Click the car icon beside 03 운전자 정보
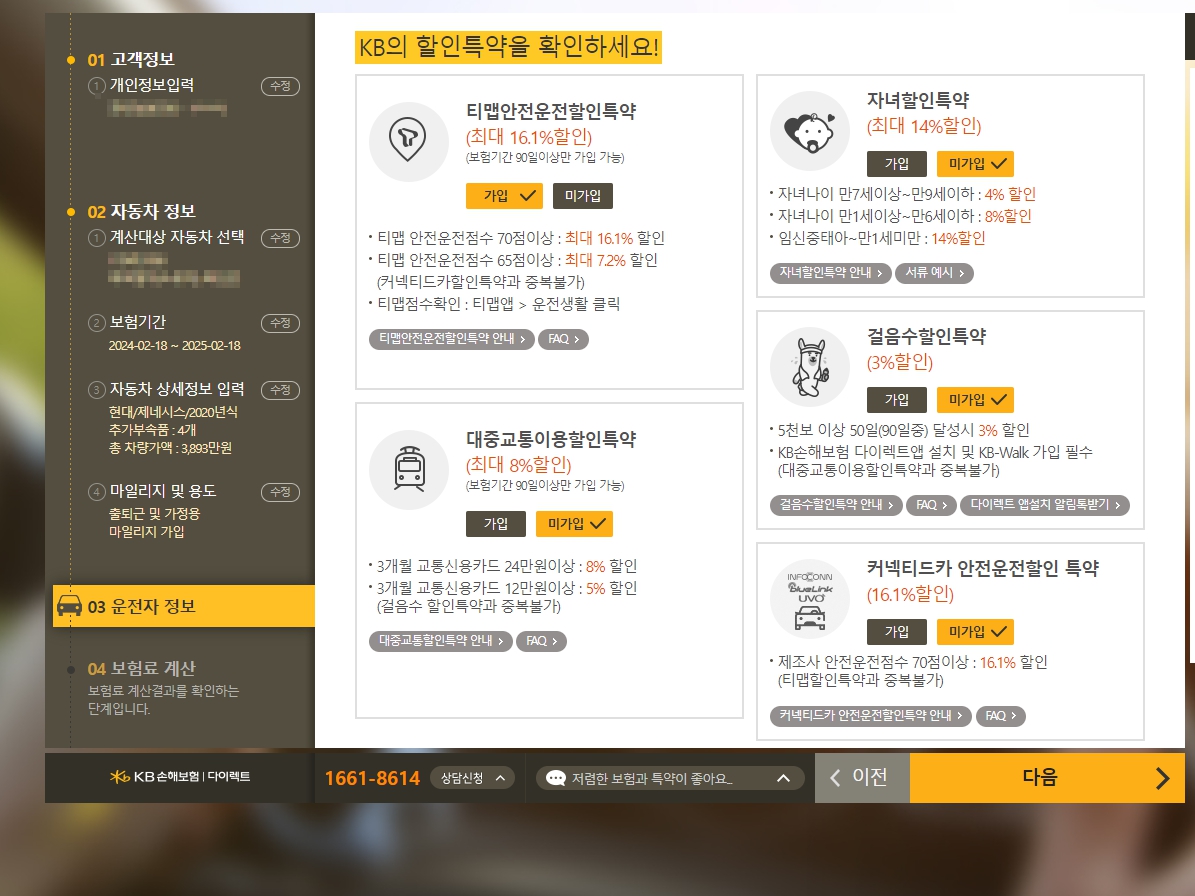 (x=69, y=606)
